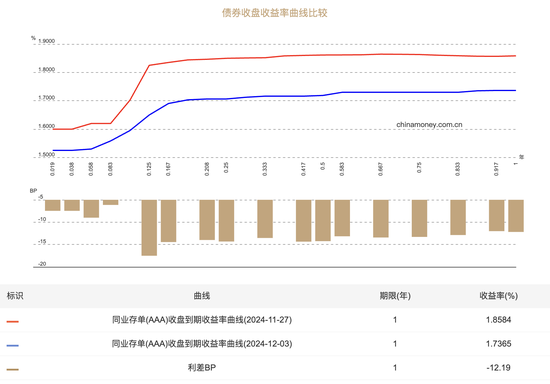The image size is (550, 384).
Task: Click the 0.25 x-axis term label
Action: 226,168
